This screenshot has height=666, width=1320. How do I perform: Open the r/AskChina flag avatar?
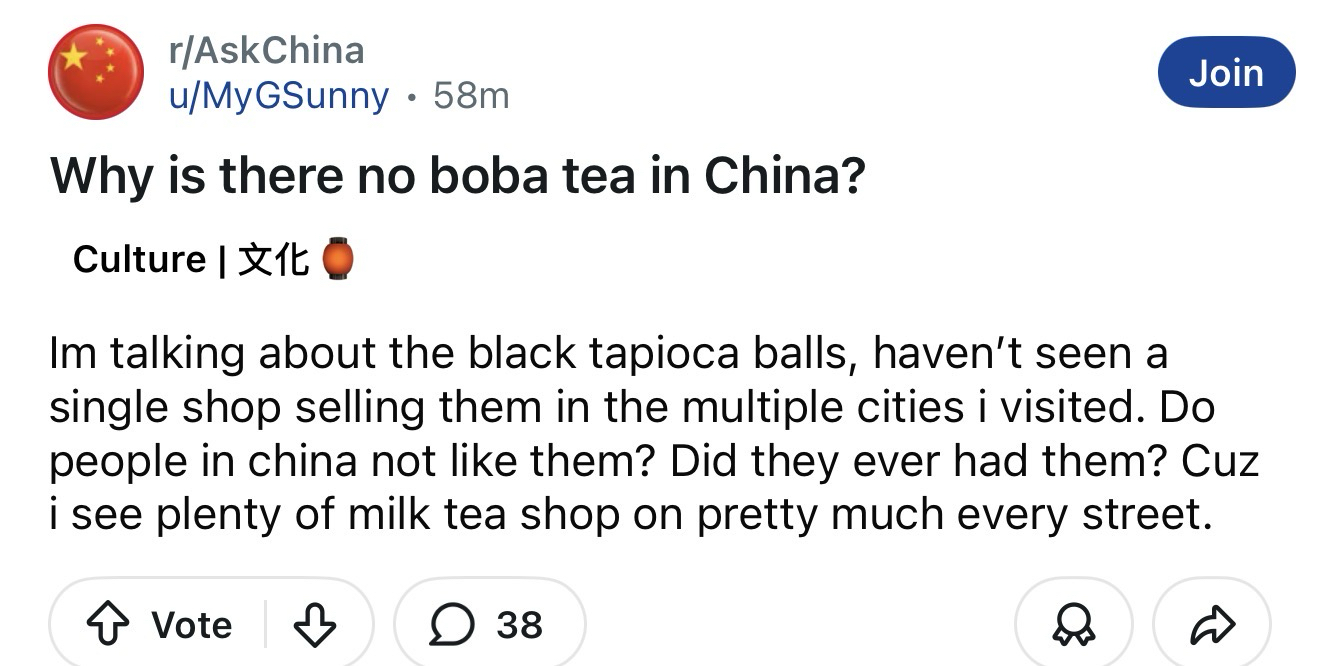96,73
